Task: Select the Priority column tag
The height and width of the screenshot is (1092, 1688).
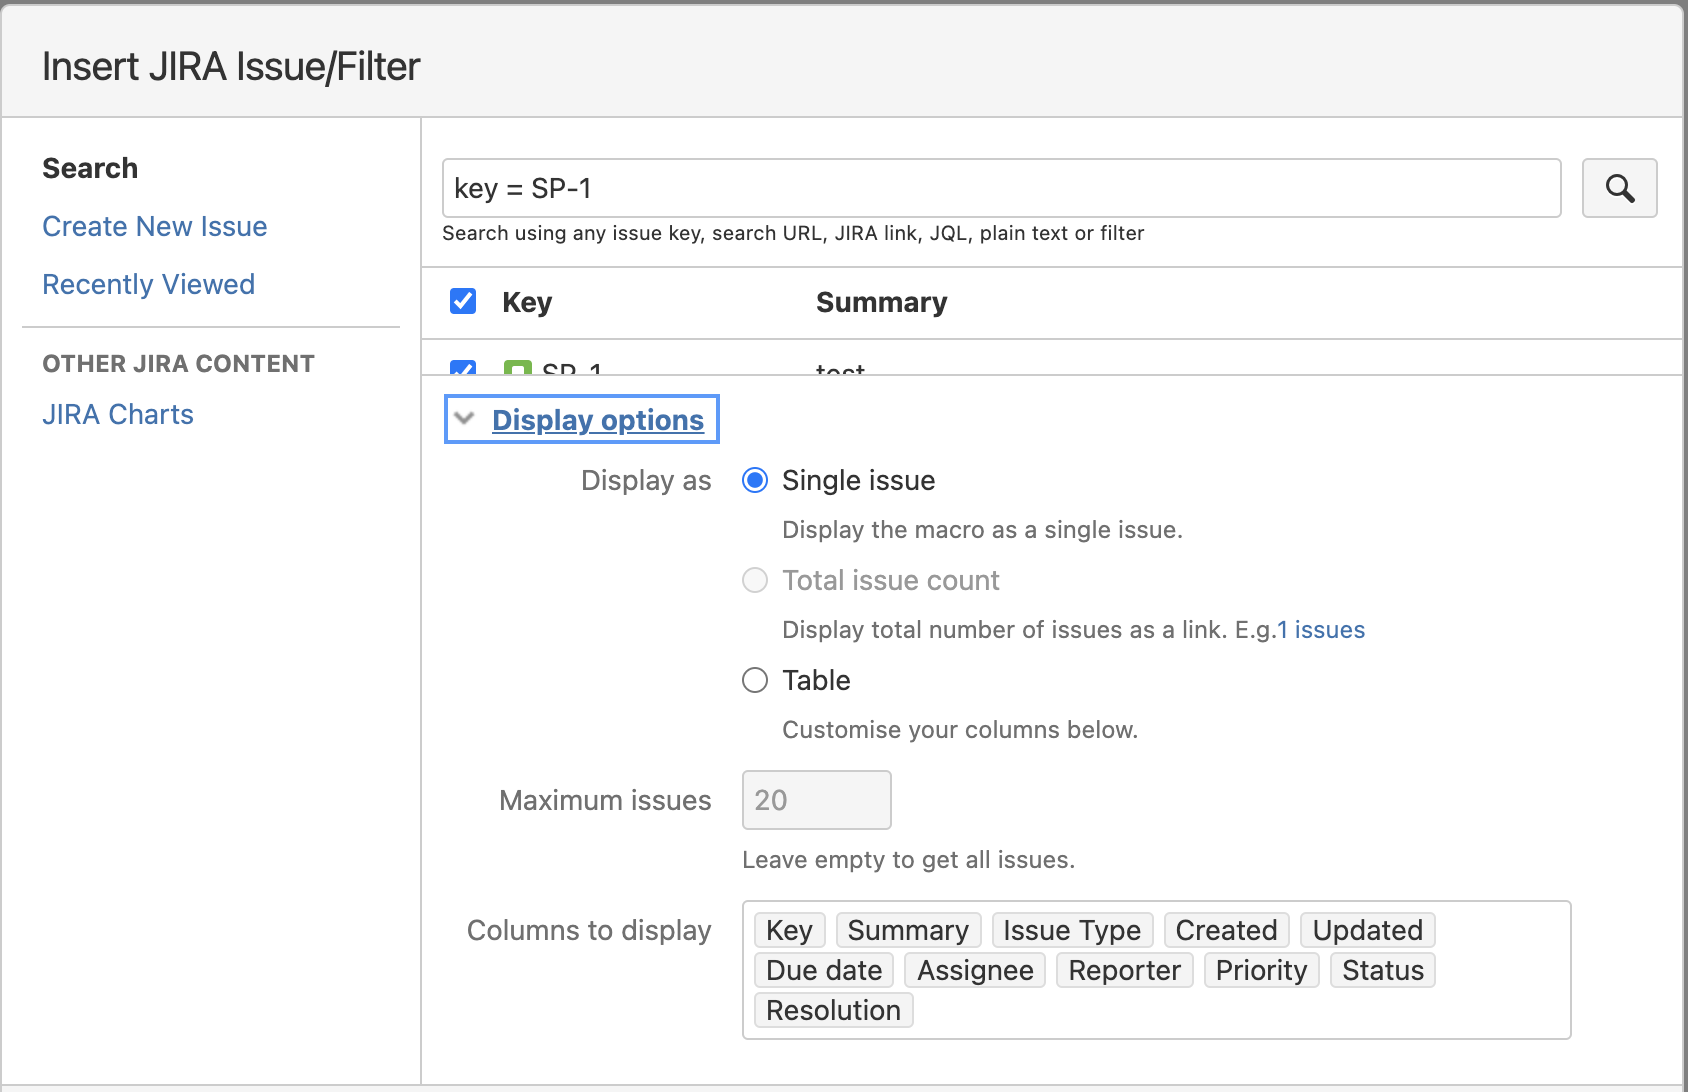Action: point(1260,969)
